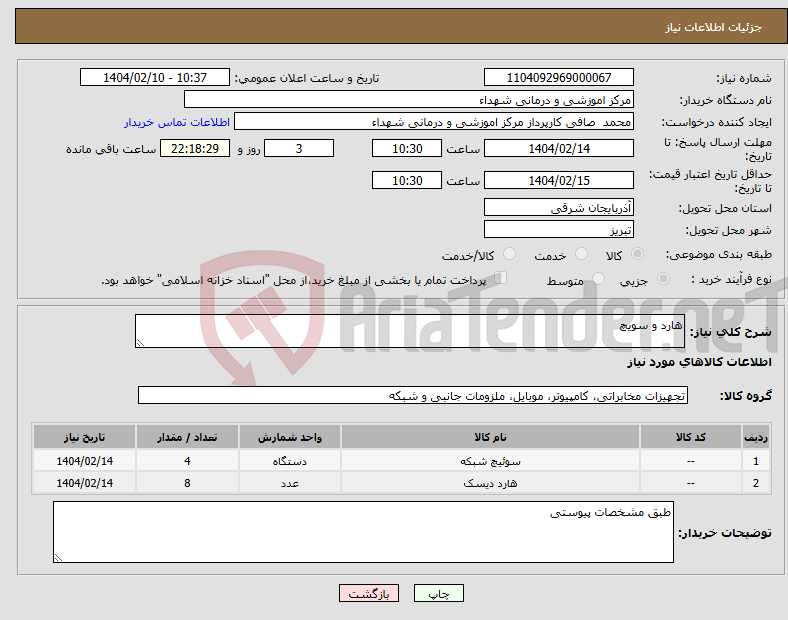The height and width of the screenshot is (620, 788).
Task: Open the اطلاعات تماس خریدار link
Action: tap(177, 122)
